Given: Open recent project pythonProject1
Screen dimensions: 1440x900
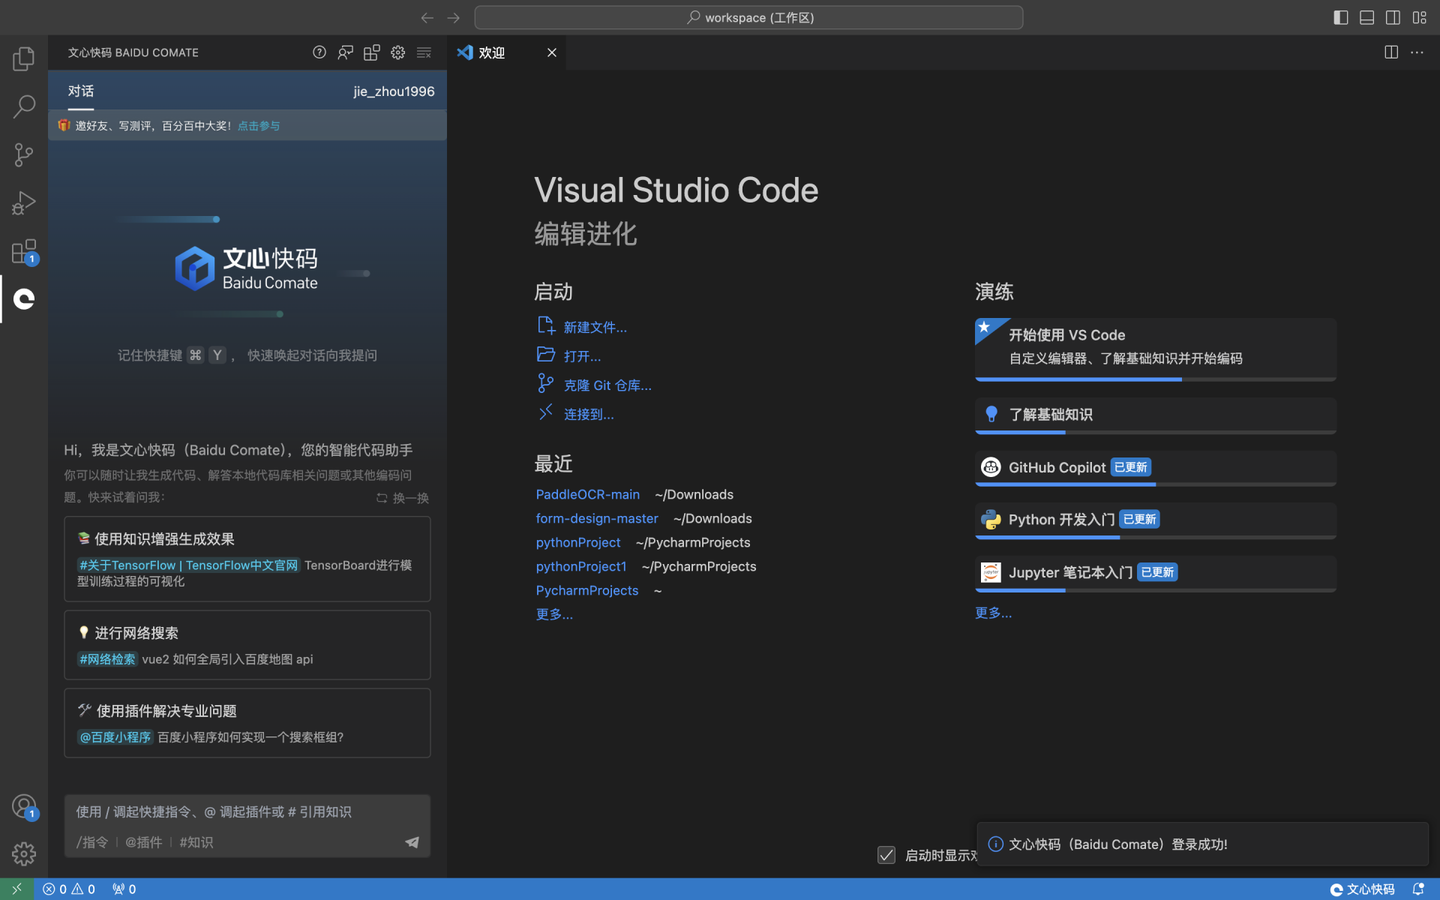Looking at the screenshot, I should click(581, 566).
